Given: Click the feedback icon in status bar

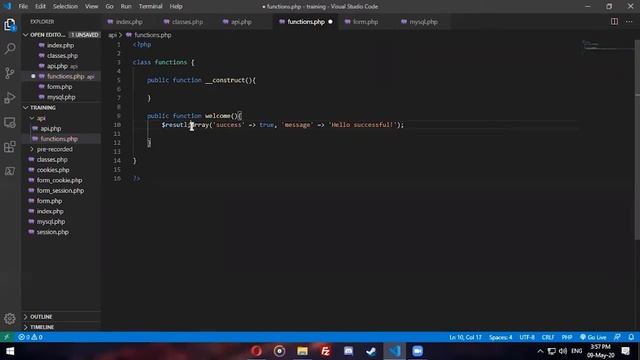Looking at the screenshot, I should pyautogui.click(x=618, y=337).
